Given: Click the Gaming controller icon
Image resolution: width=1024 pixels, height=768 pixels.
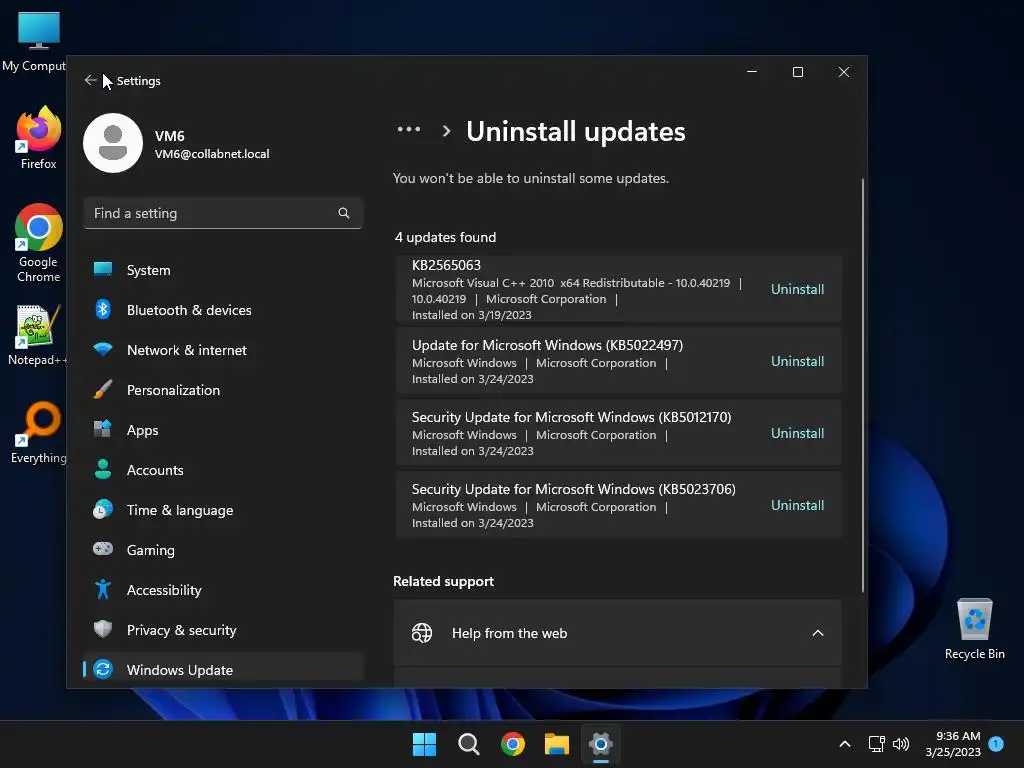Looking at the screenshot, I should 103,549.
